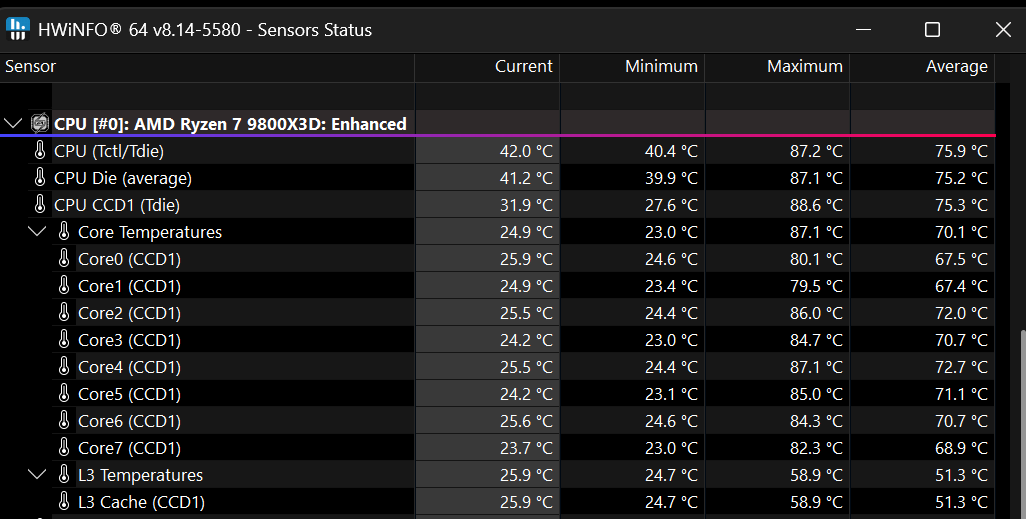This screenshot has height=519, width=1026.
Task: Click thermometer icon of CPU CCD1 (Tdie)
Action: coord(40,204)
